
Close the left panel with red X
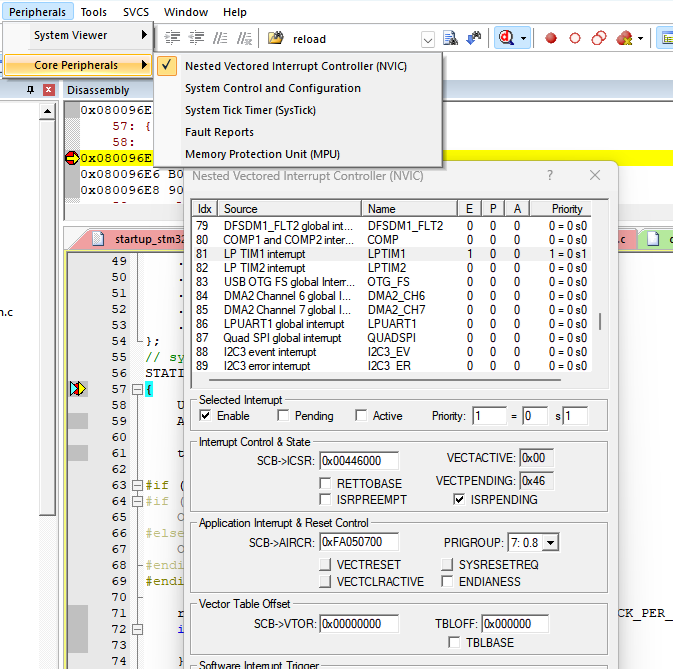tap(49, 90)
